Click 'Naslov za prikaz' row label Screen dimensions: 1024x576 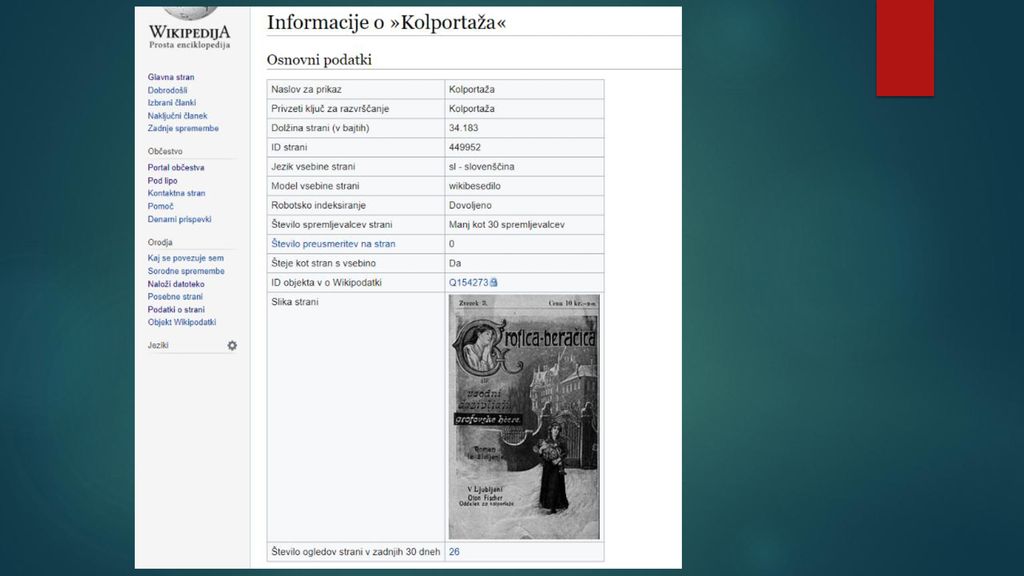coord(306,89)
